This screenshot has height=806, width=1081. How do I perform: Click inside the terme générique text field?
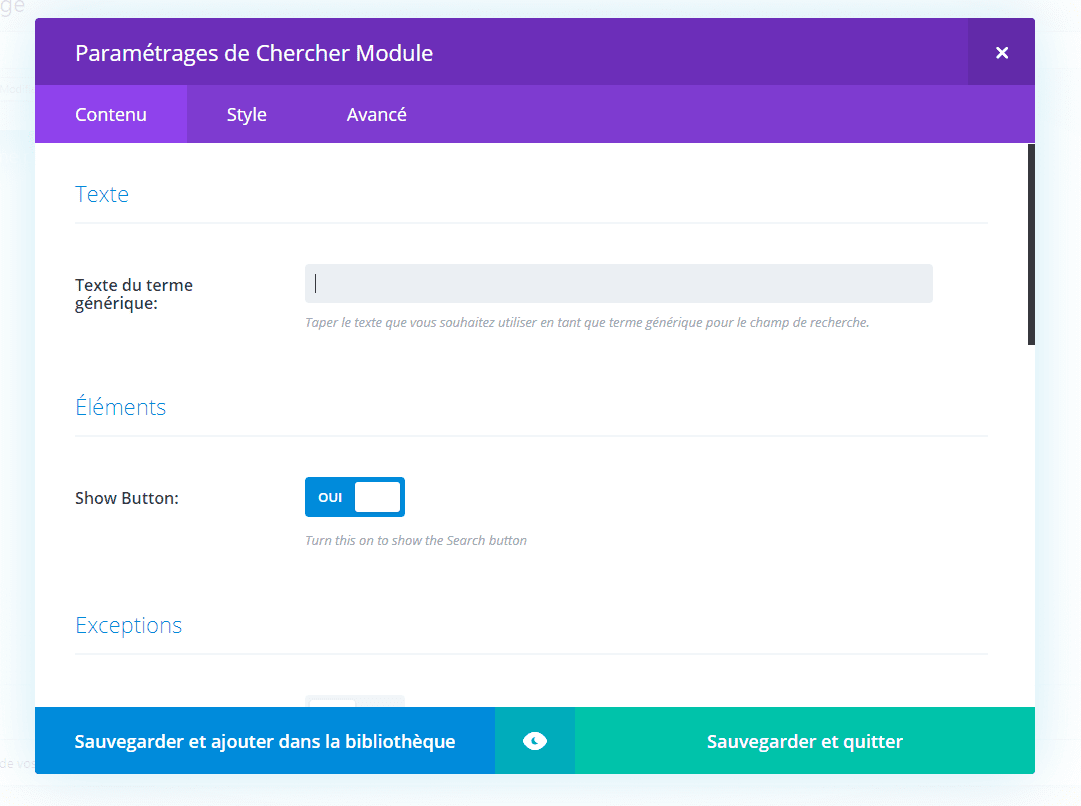point(618,283)
